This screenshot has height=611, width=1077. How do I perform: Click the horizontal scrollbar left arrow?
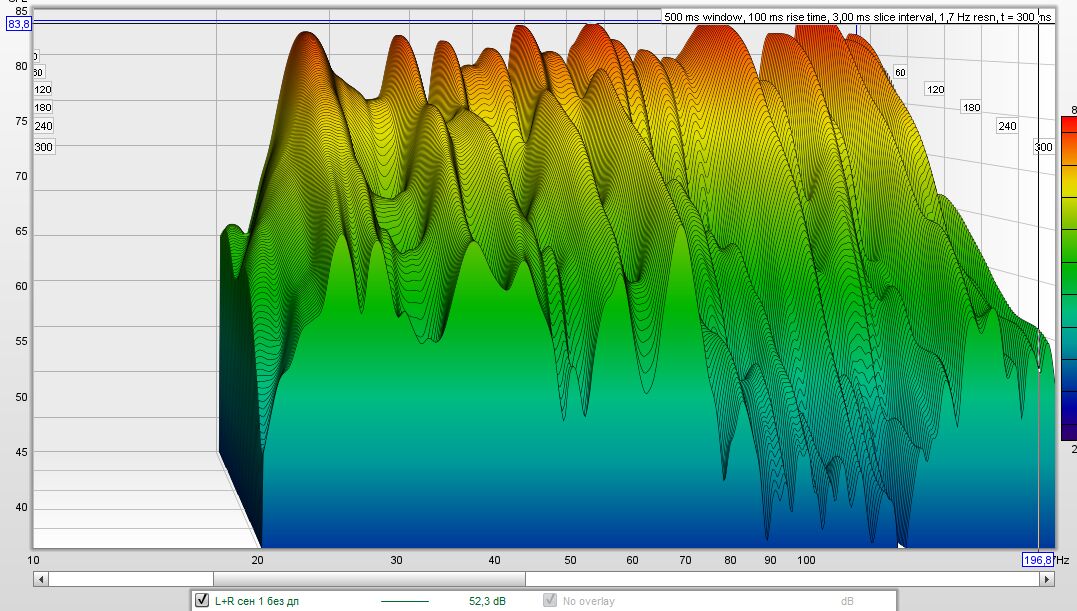[40, 579]
